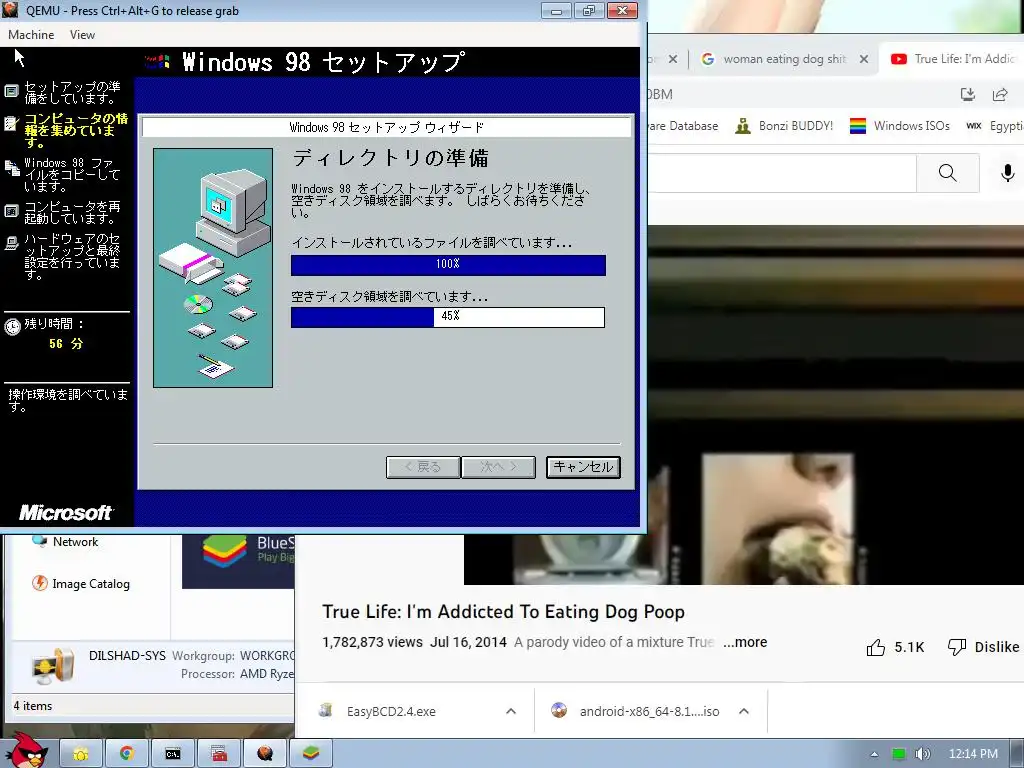Click the video title 'True Life: I'm Addicted To Eating Dog Poop'
1024x768 pixels.
(x=504, y=612)
